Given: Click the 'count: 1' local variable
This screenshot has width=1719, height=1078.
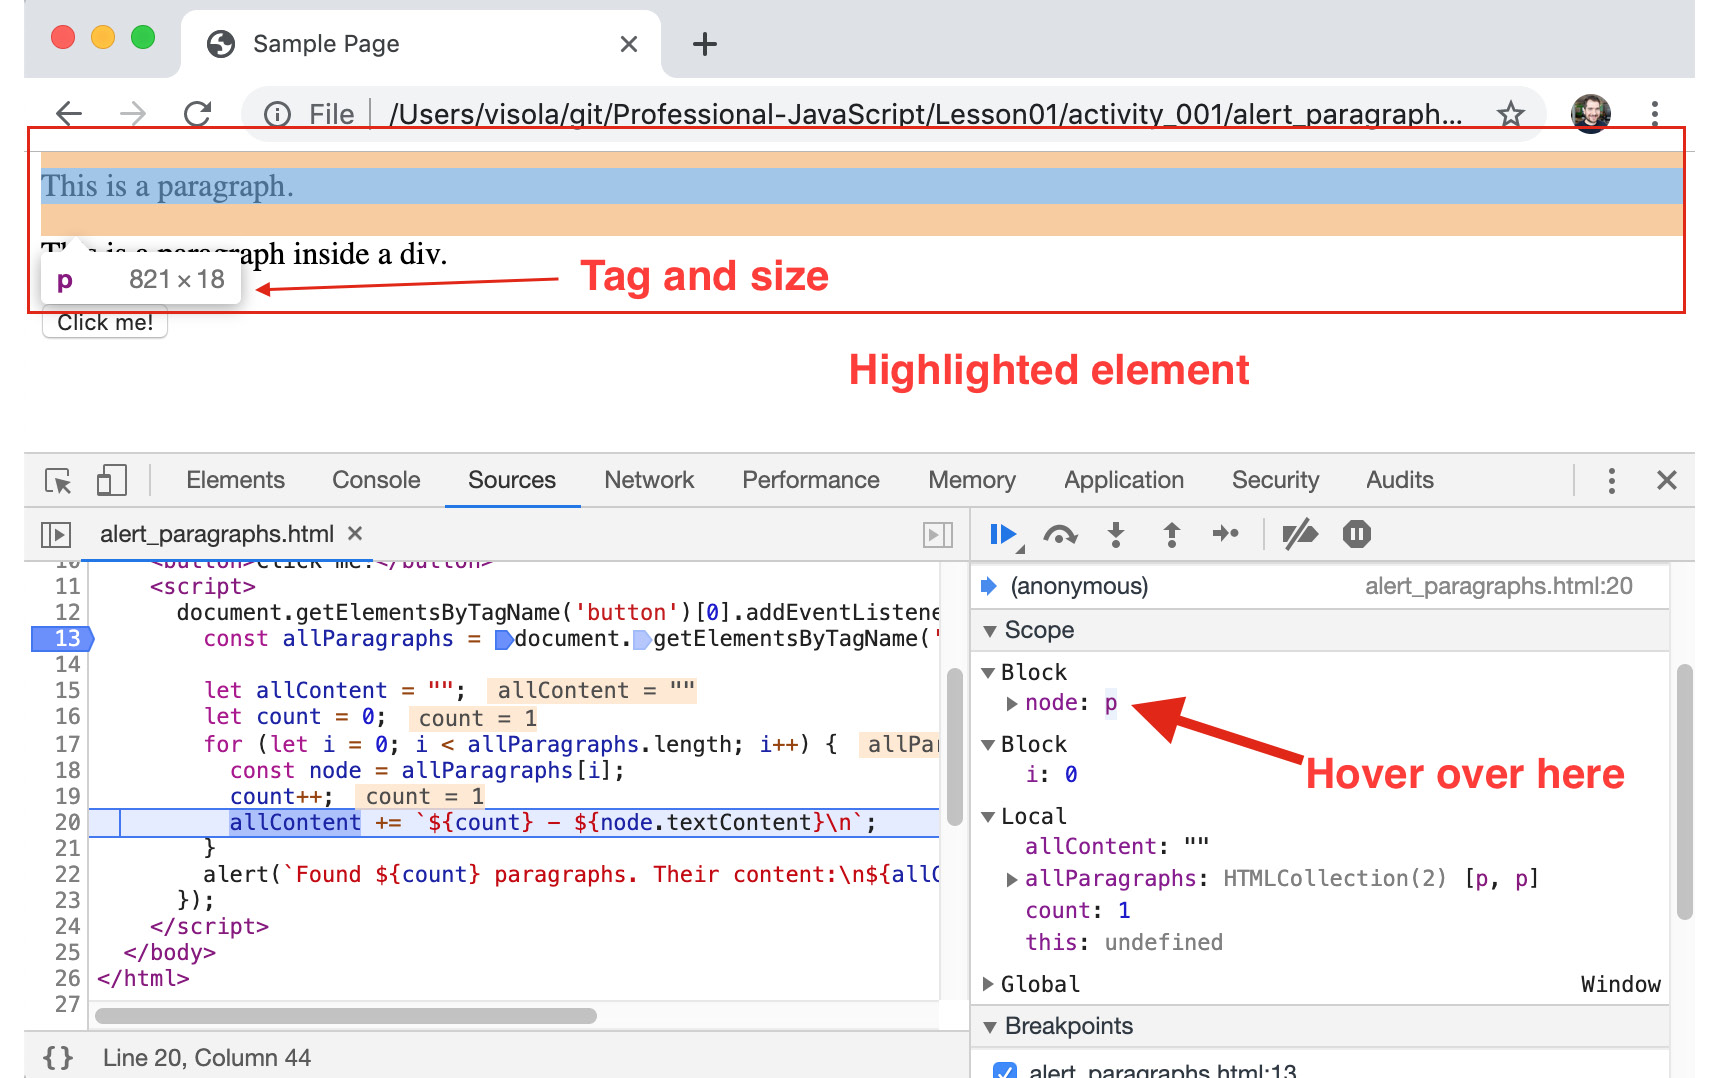Looking at the screenshot, I should [1078, 911].
